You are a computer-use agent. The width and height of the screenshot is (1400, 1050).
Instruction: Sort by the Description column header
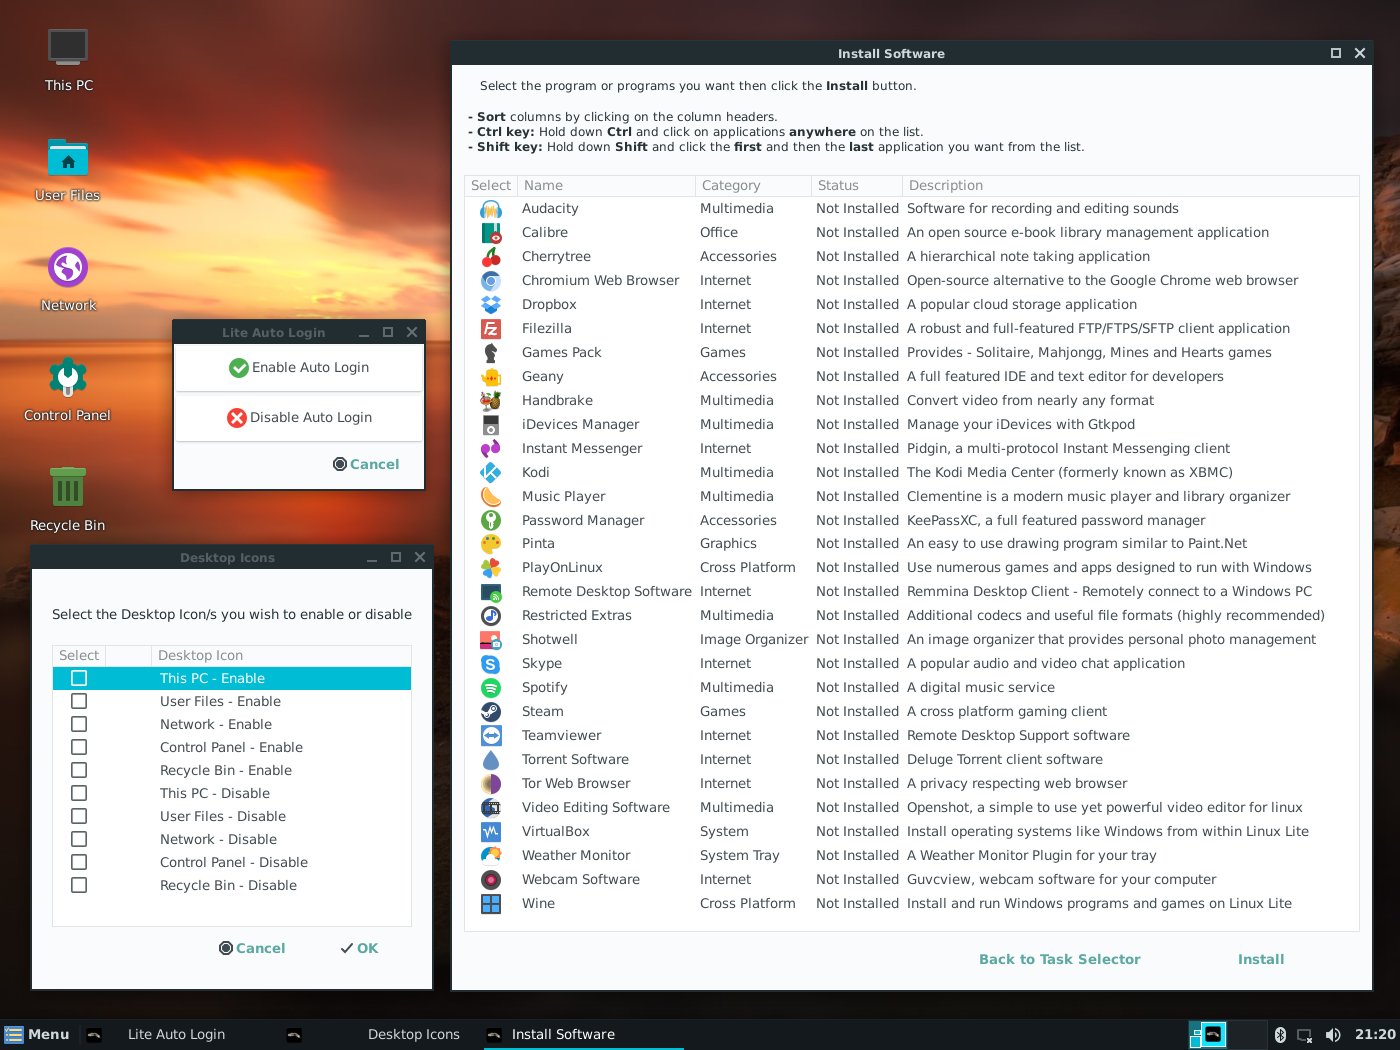[1131, 185]
